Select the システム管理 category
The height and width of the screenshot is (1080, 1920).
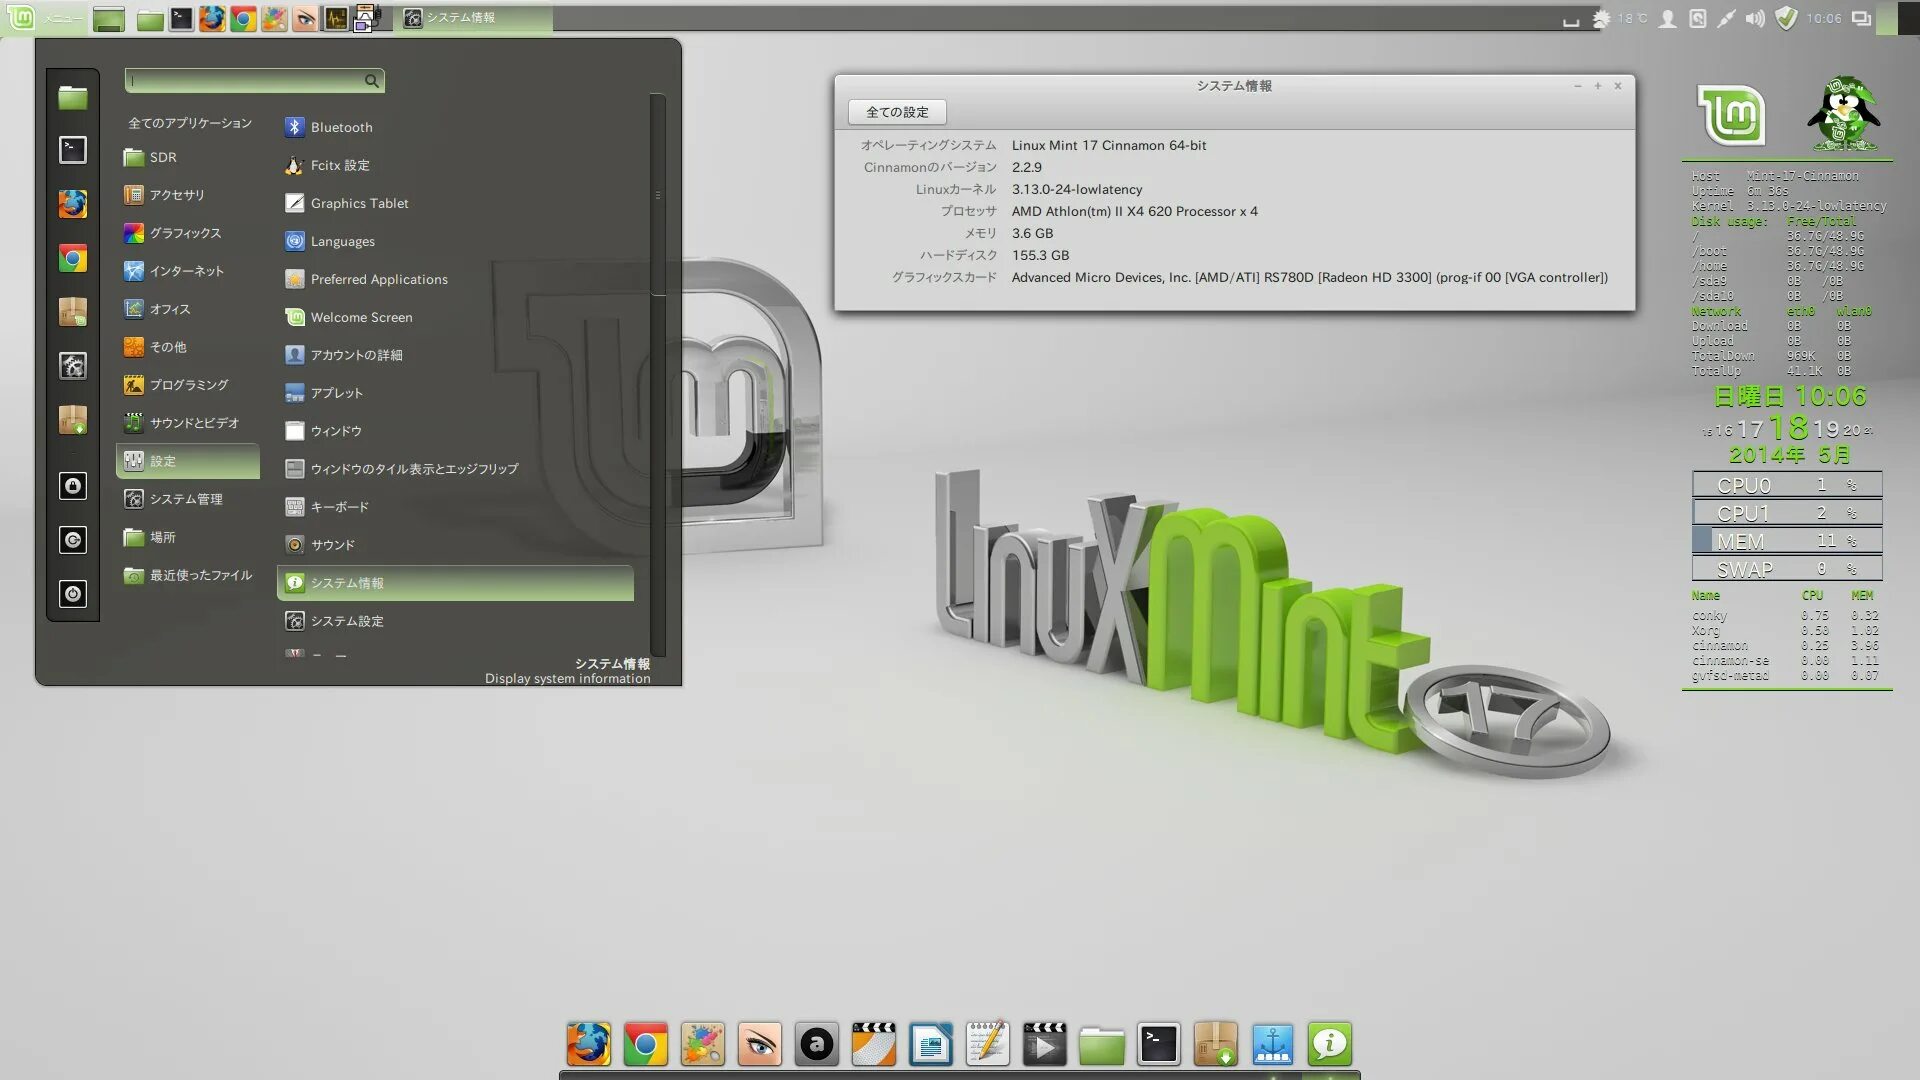[186, 499]
